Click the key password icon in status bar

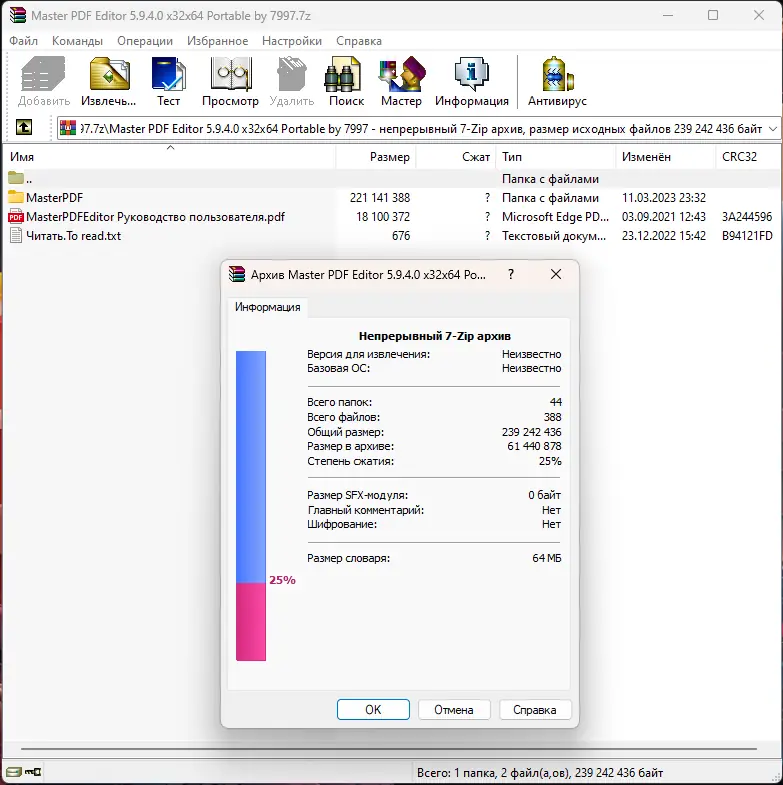tap(33, 771)
